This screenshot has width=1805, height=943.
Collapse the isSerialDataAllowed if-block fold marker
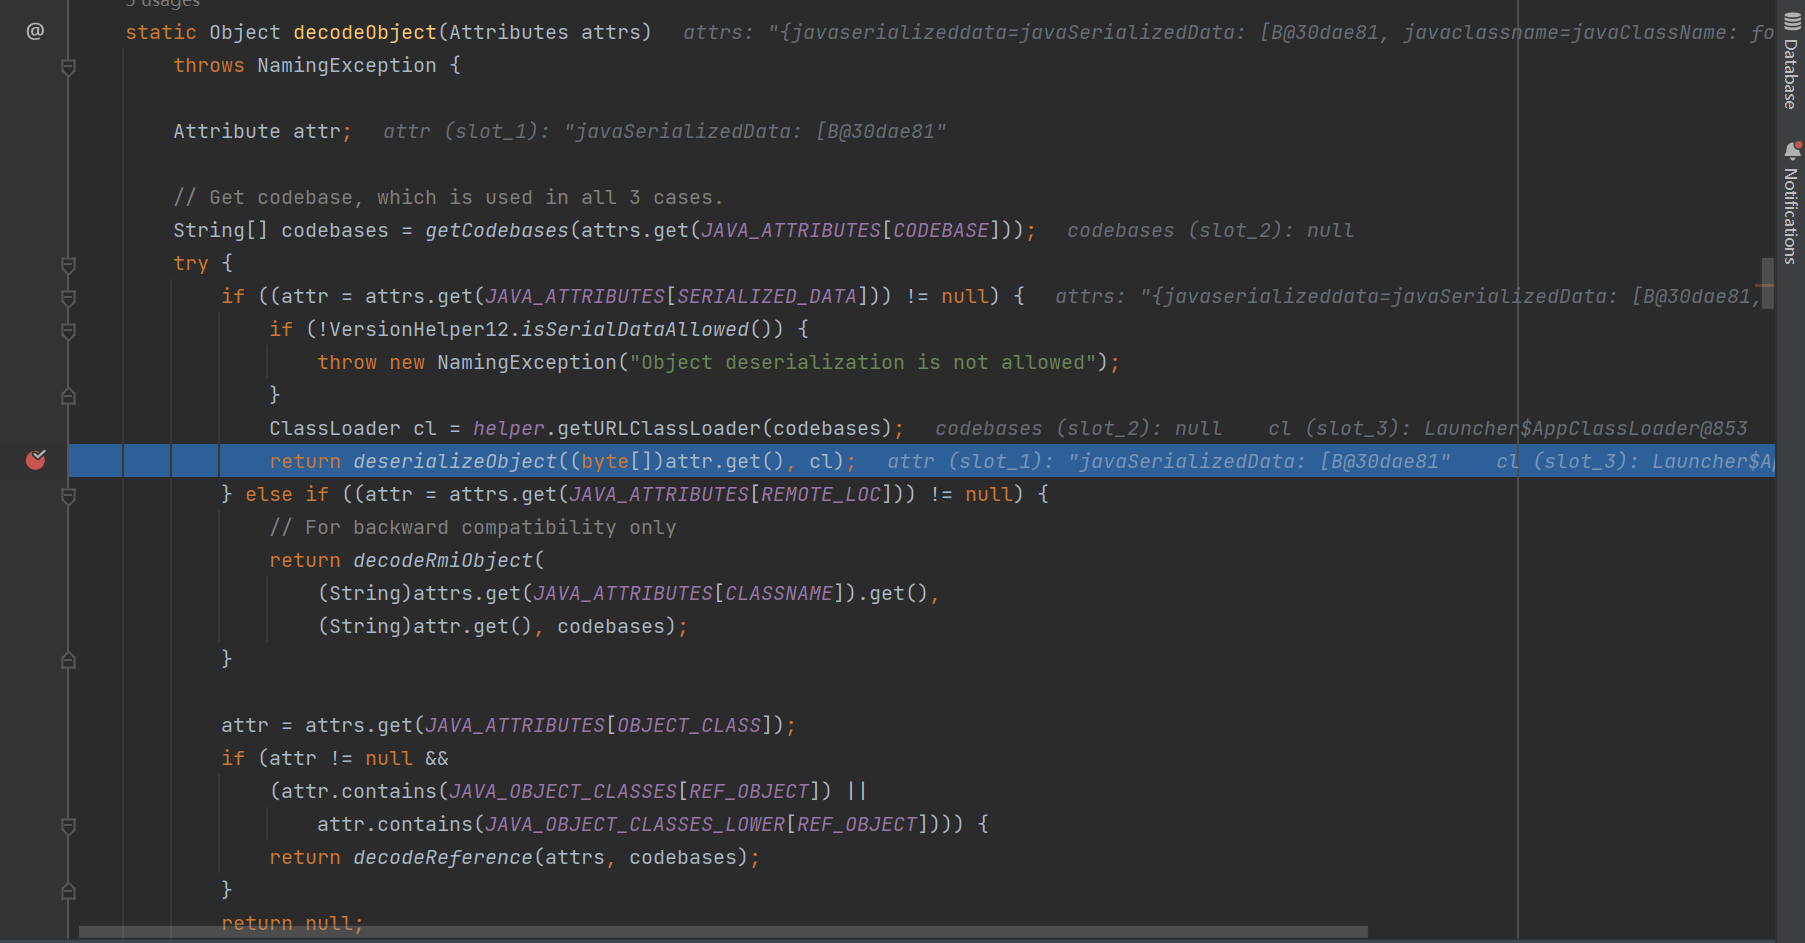pos(68,331)
